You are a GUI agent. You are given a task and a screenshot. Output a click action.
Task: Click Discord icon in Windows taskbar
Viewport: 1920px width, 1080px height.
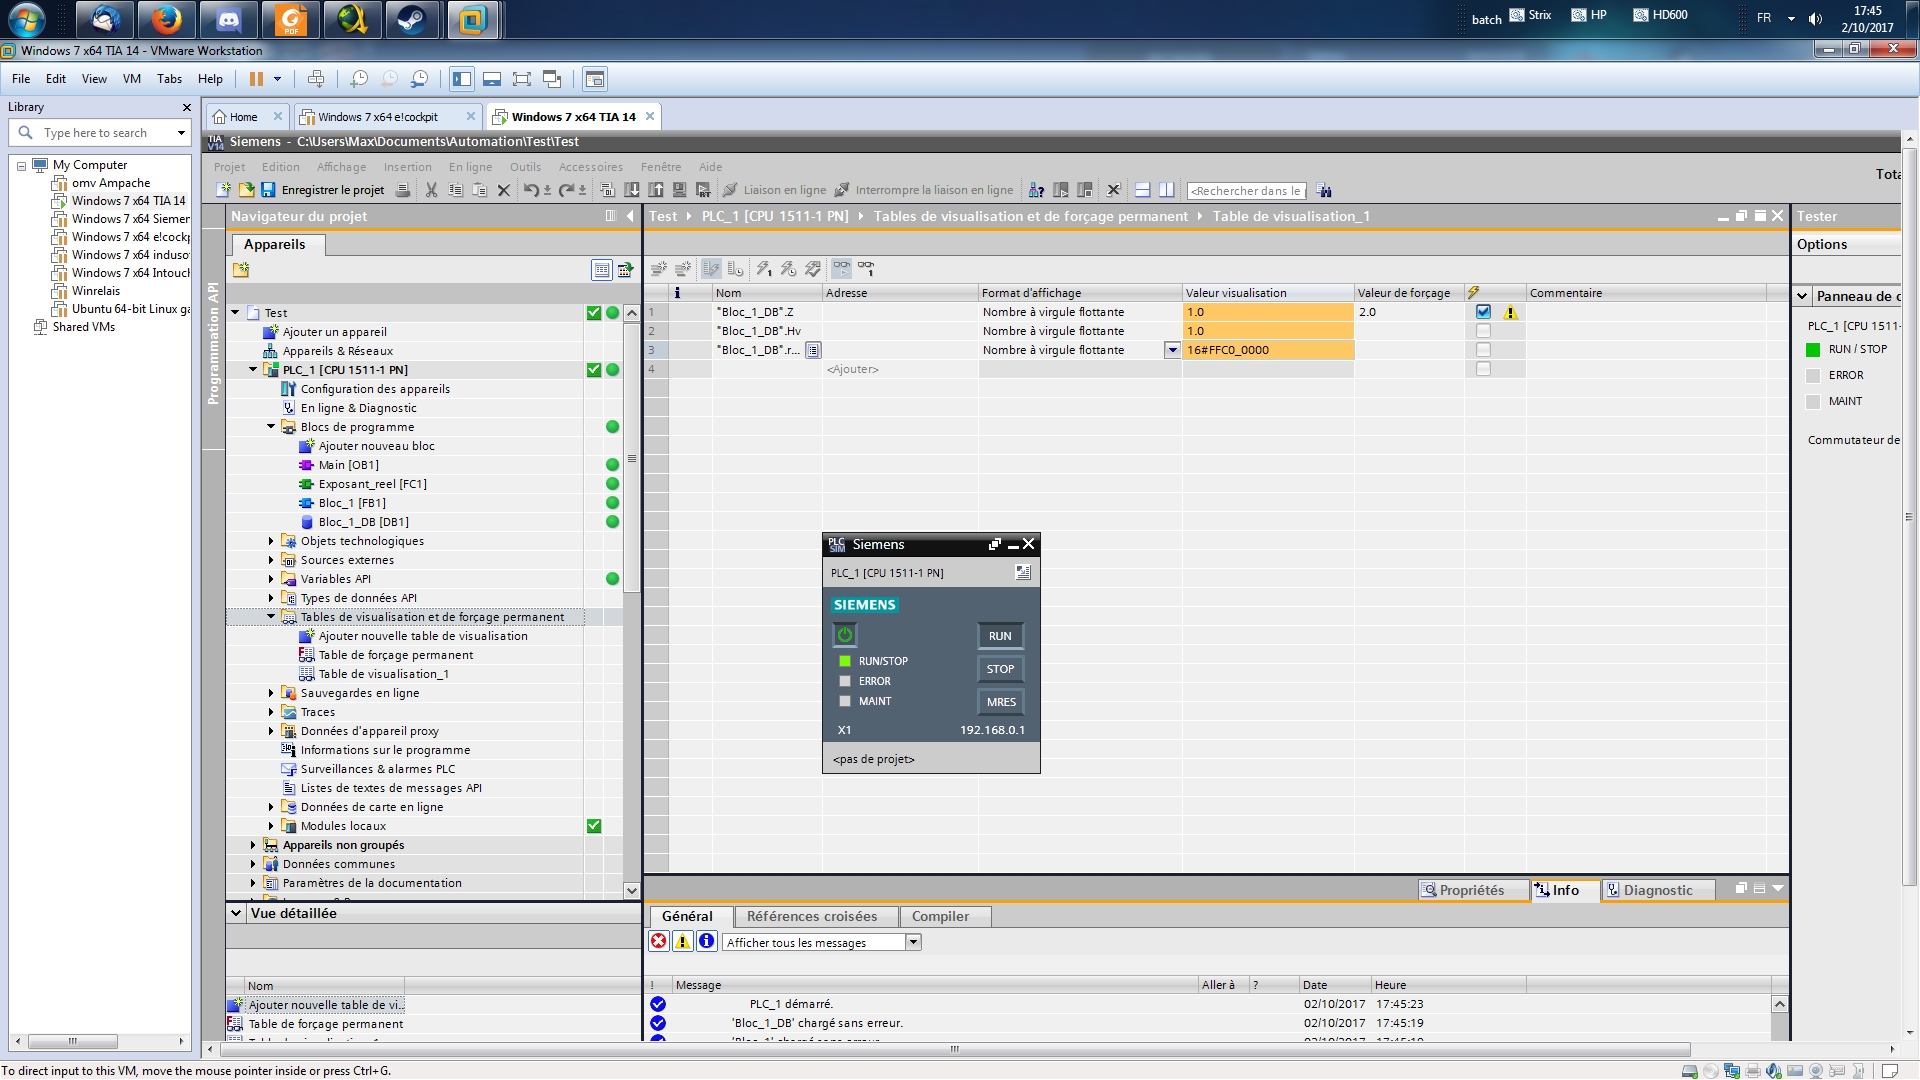228,20
